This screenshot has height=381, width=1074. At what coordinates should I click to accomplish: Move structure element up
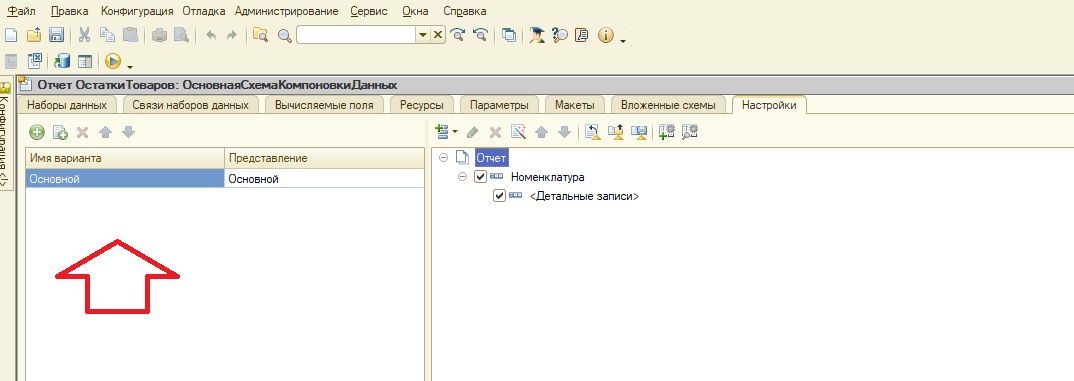(x=541, y=132)
